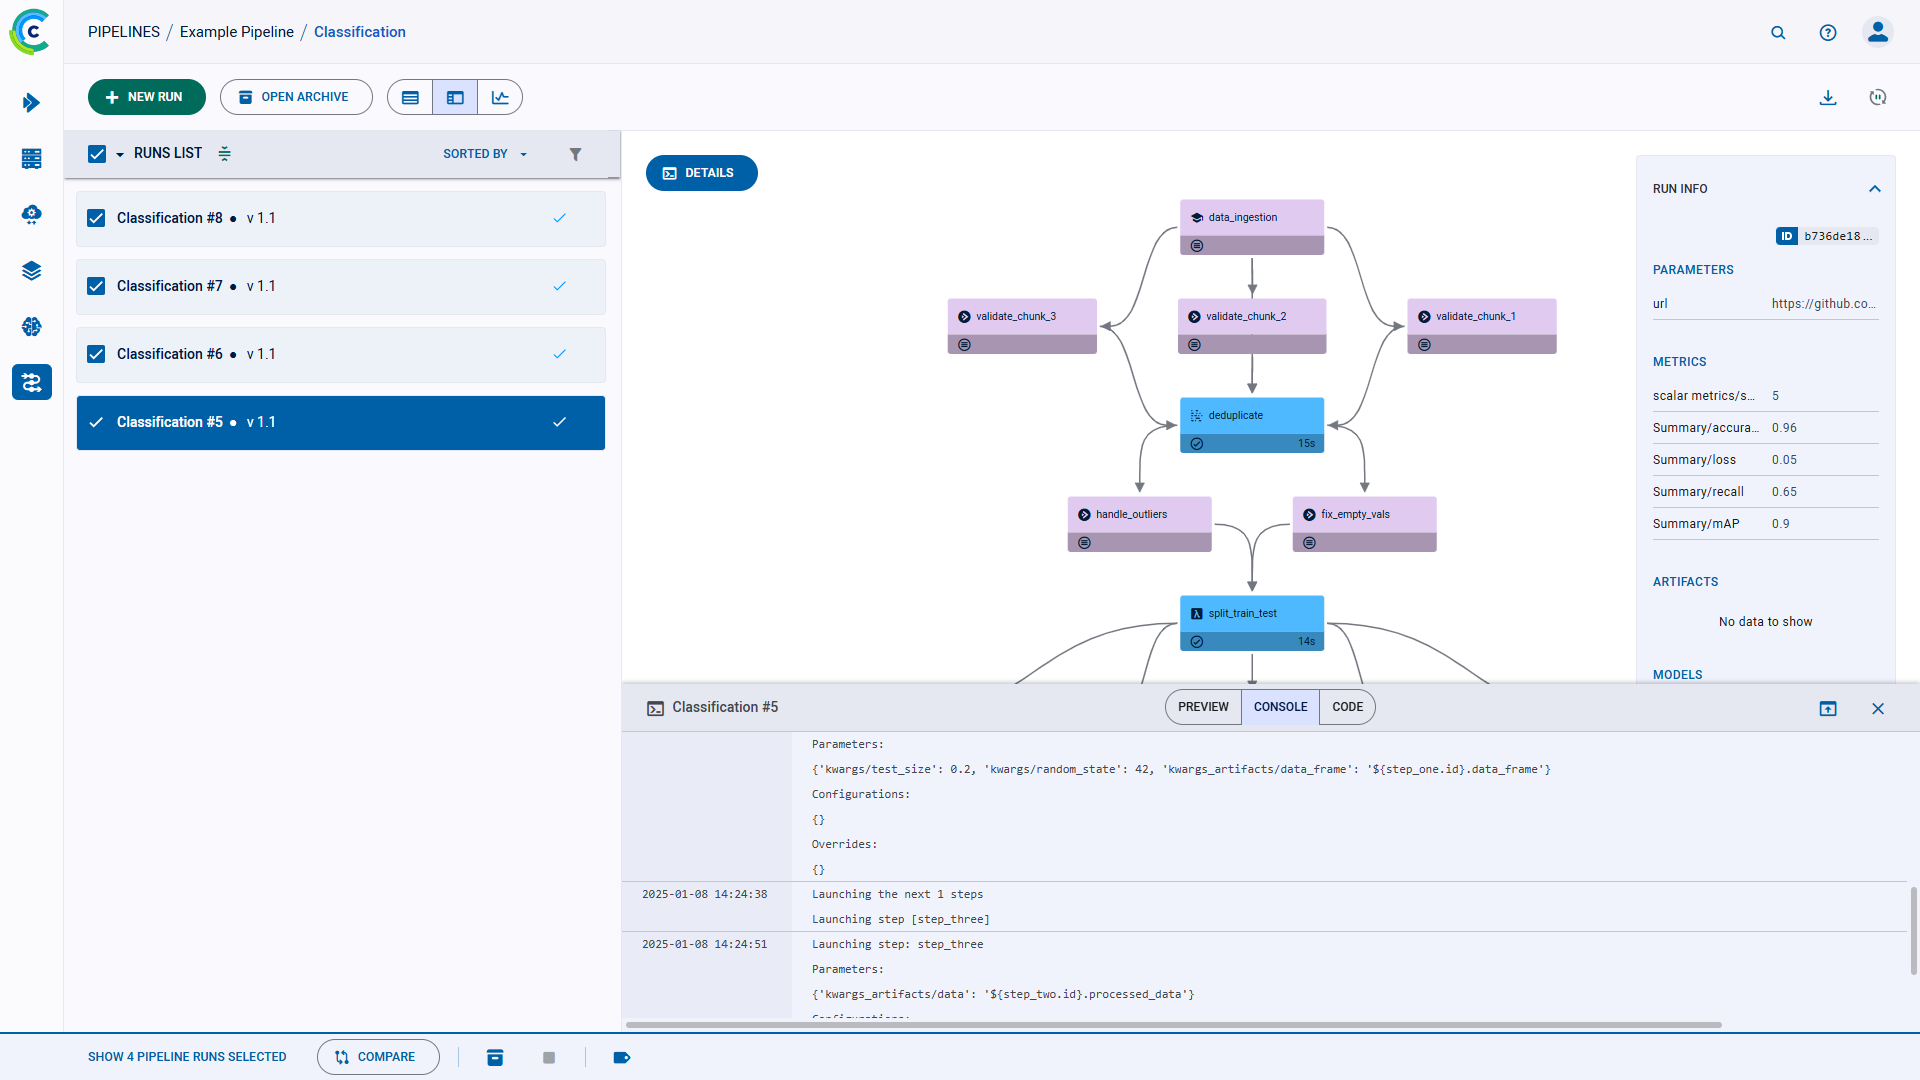Click COMPARE button bottom bar
This screenshot has width=1920, height=1080.
pos(376,1056)
